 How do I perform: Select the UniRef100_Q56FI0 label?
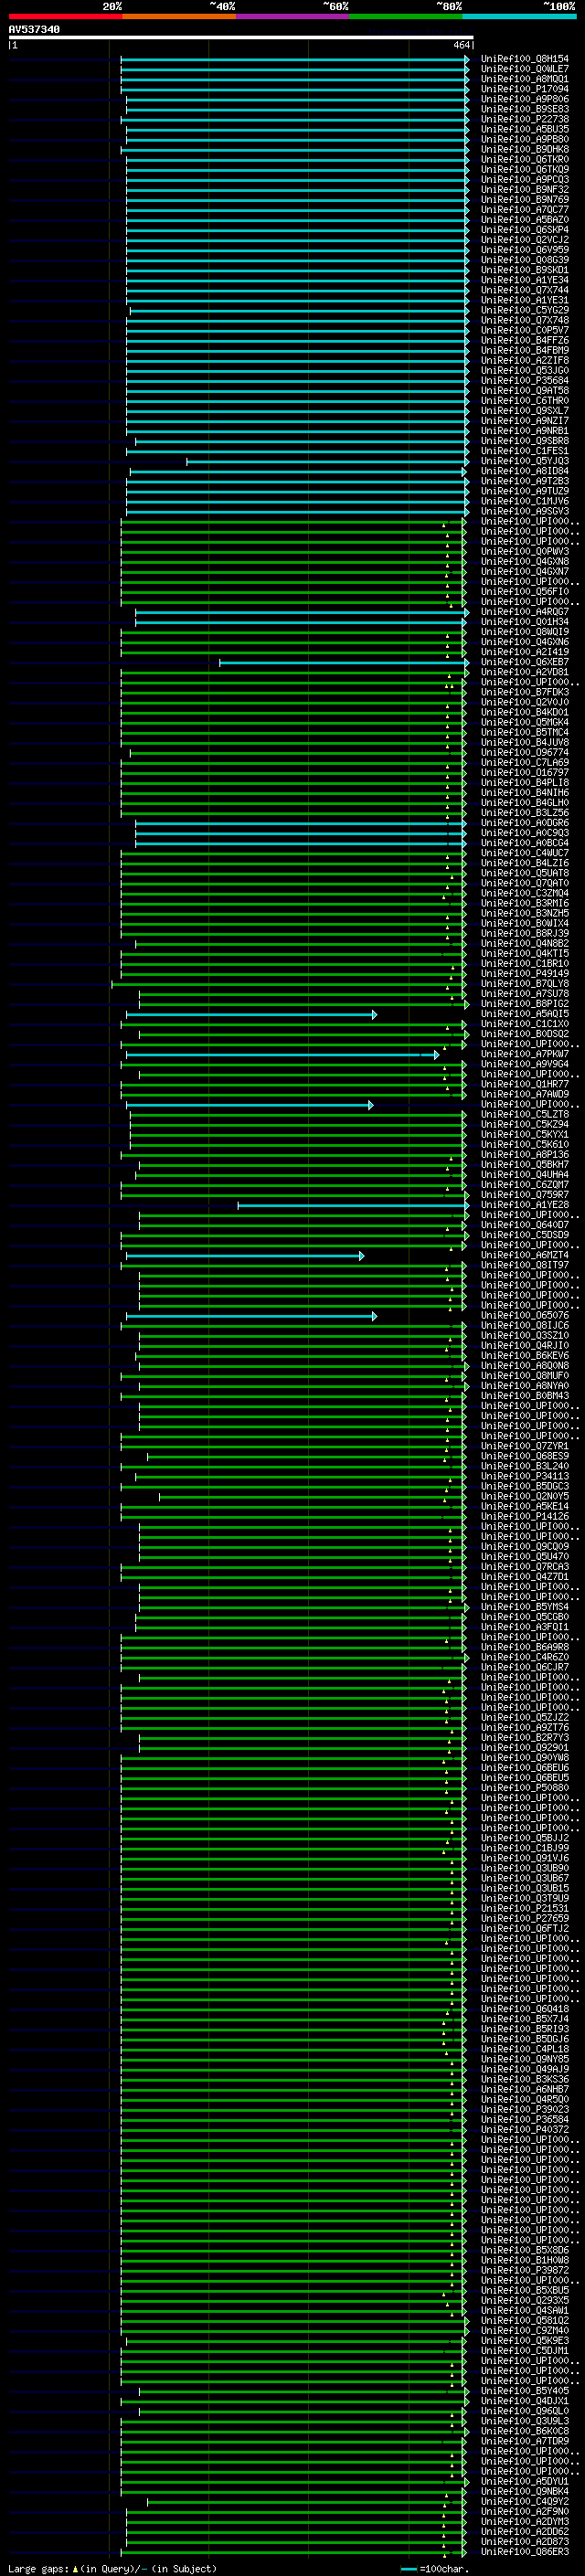click(x=524, y=592)
